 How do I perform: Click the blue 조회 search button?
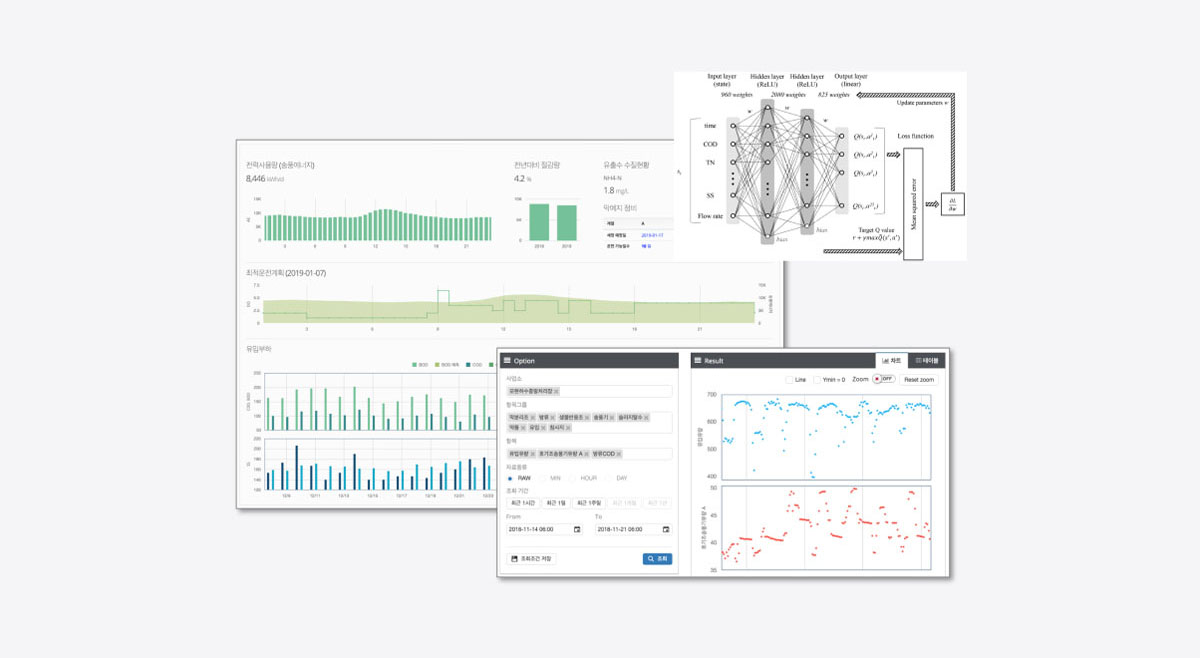tap(657, 559)
